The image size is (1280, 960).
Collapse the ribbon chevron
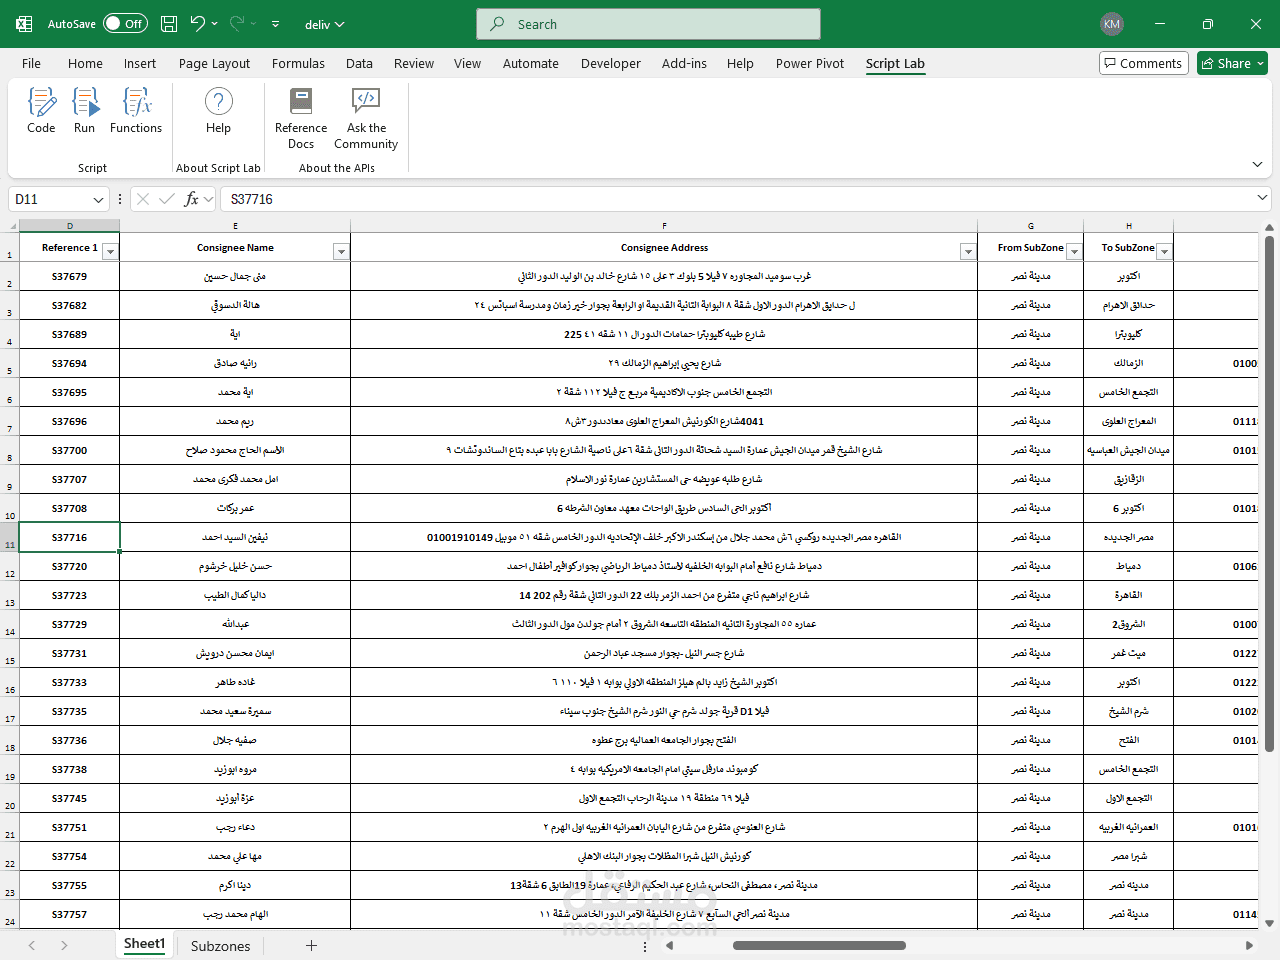[x=1257, y=164]
